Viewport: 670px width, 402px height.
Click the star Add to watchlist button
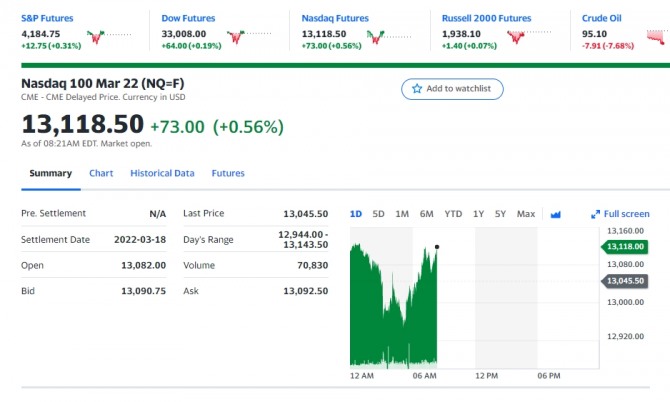[452, 89]
